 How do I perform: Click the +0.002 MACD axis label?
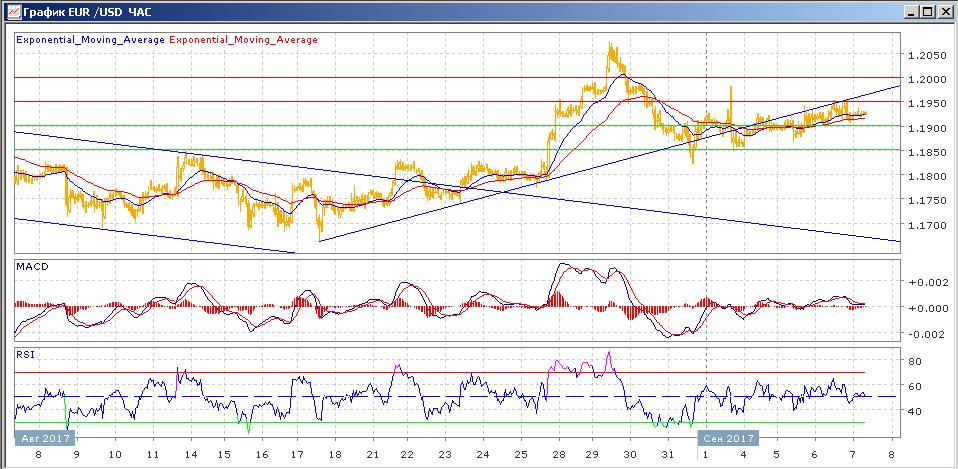tap(927, 282)
